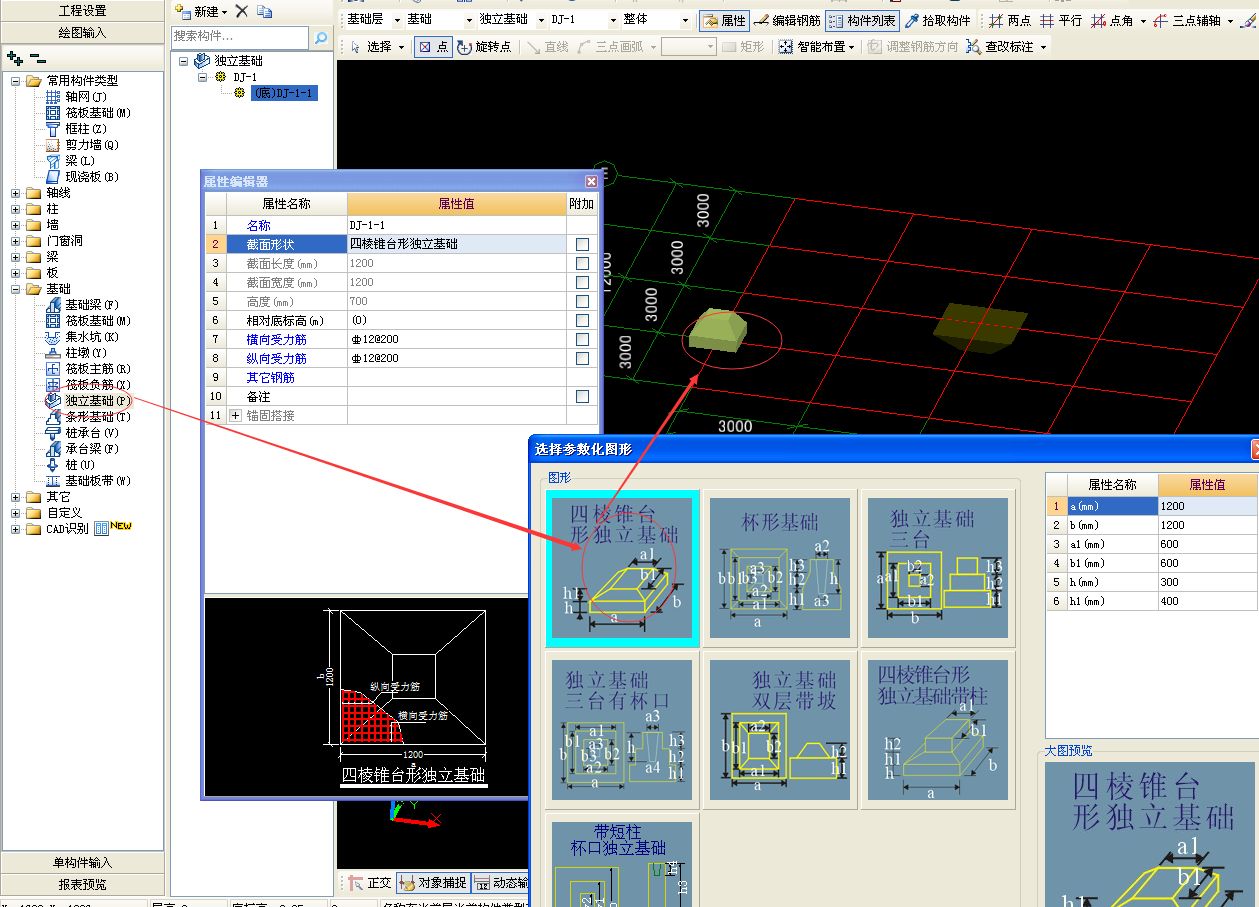Expand the 锚固搭接 property group
The height and width of the screenshot is (907, 1259).
coord(236,415)
